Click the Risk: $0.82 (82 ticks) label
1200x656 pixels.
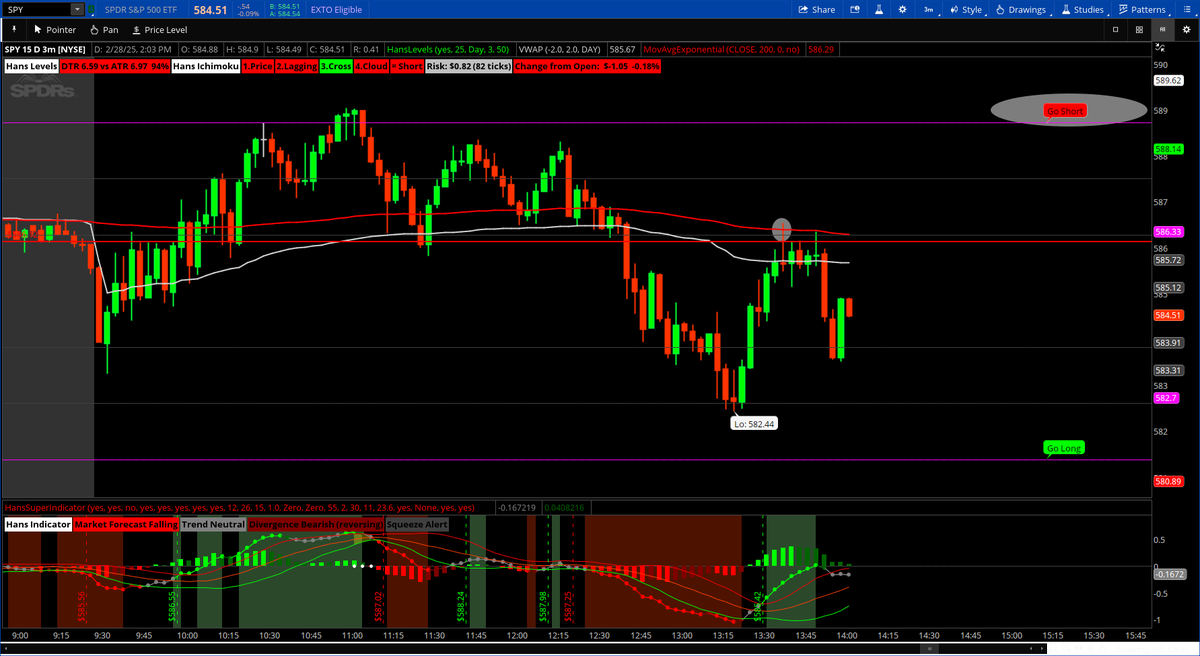pos(468,66)
